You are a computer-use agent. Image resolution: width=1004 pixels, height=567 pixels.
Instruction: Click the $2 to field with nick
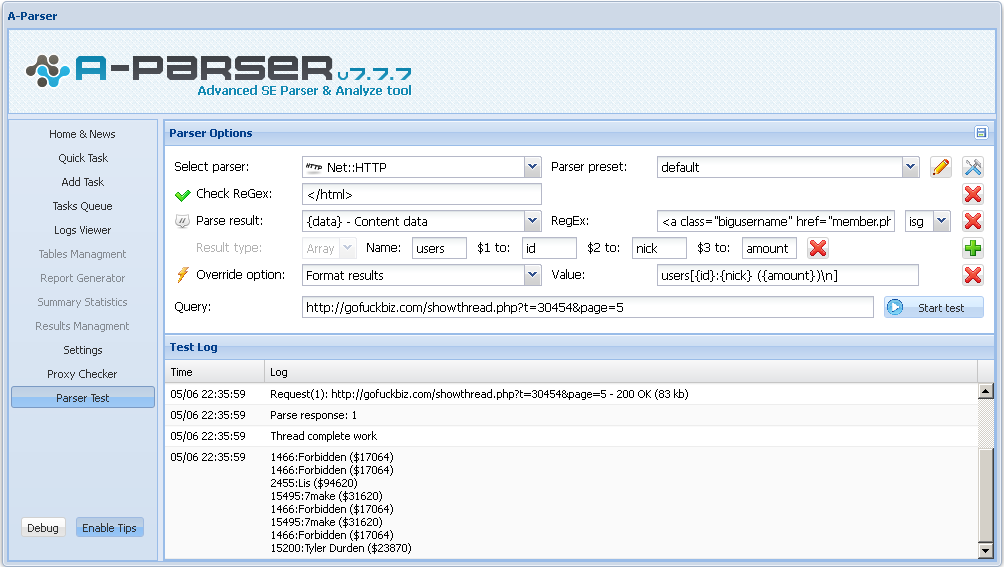click(660, 248)
